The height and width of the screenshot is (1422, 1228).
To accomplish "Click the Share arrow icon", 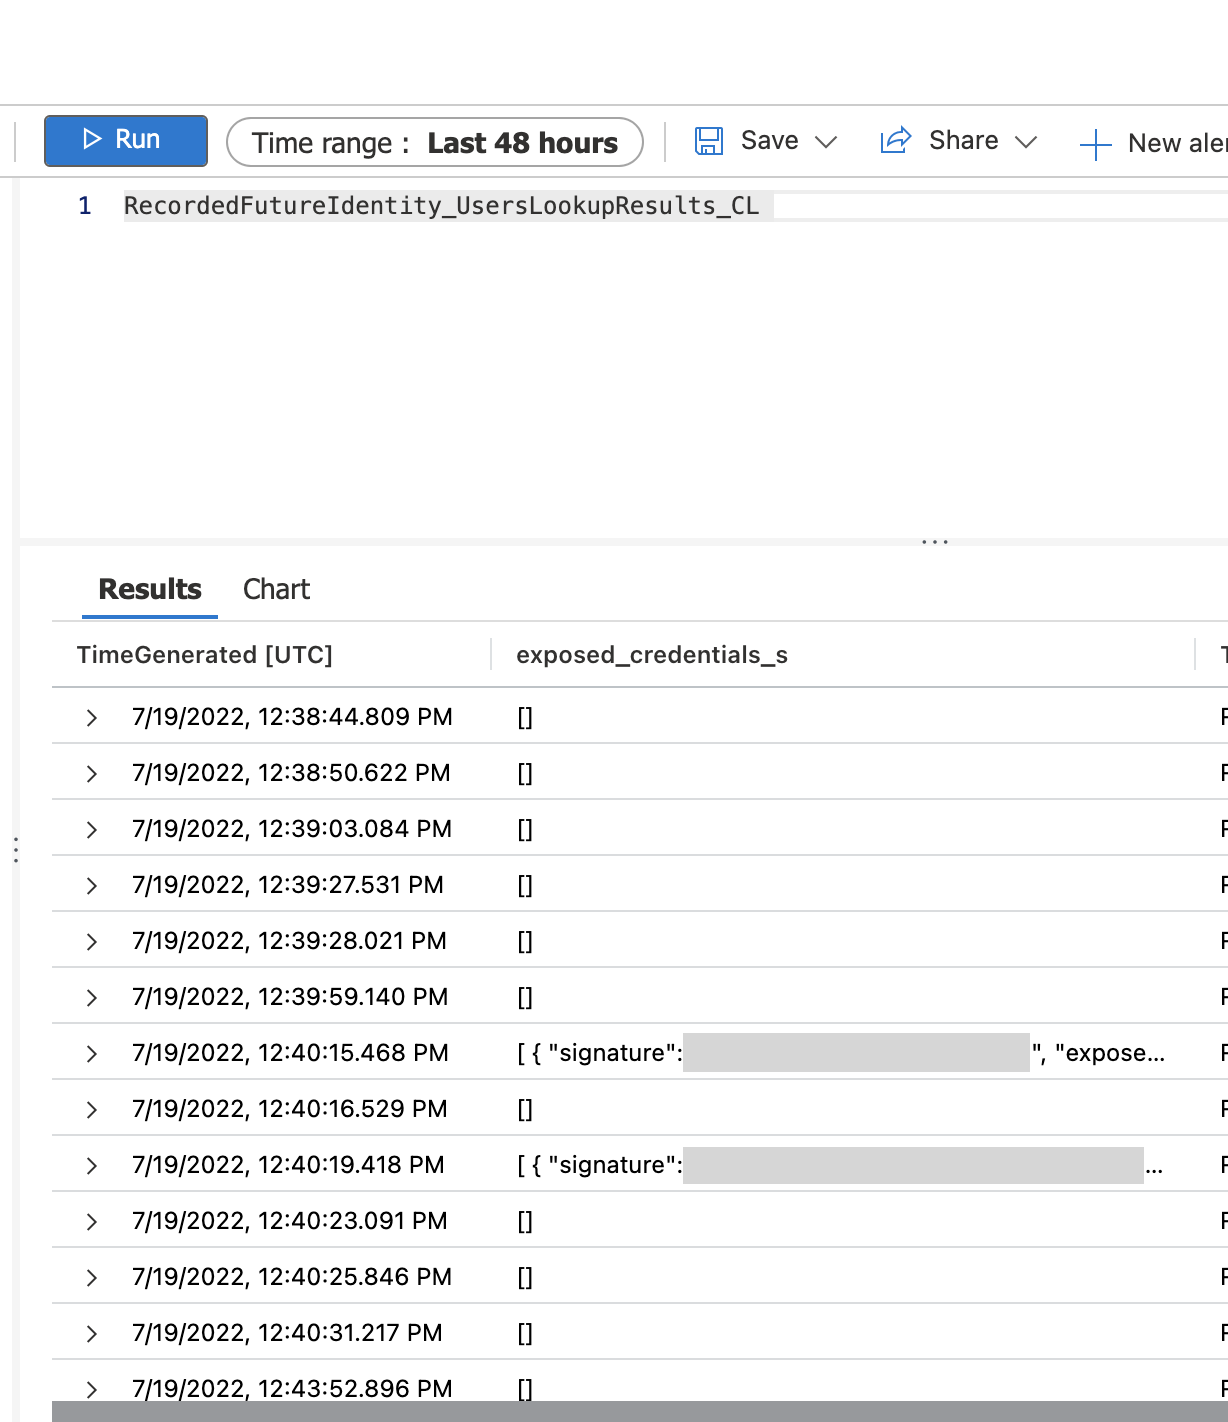I will pos(895,140).
